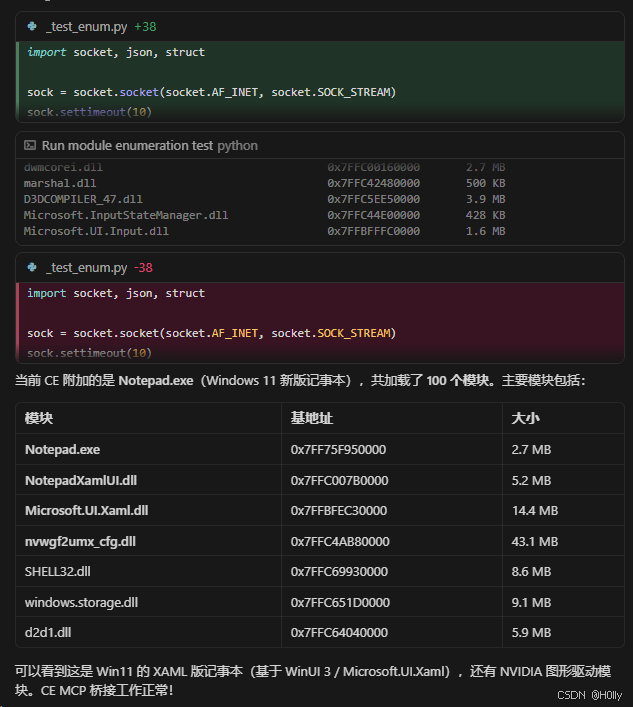The width and height of the screenshot is (633, 707).
Task: Select the Notepad.exe table cell
Action: tap(148, 449)
